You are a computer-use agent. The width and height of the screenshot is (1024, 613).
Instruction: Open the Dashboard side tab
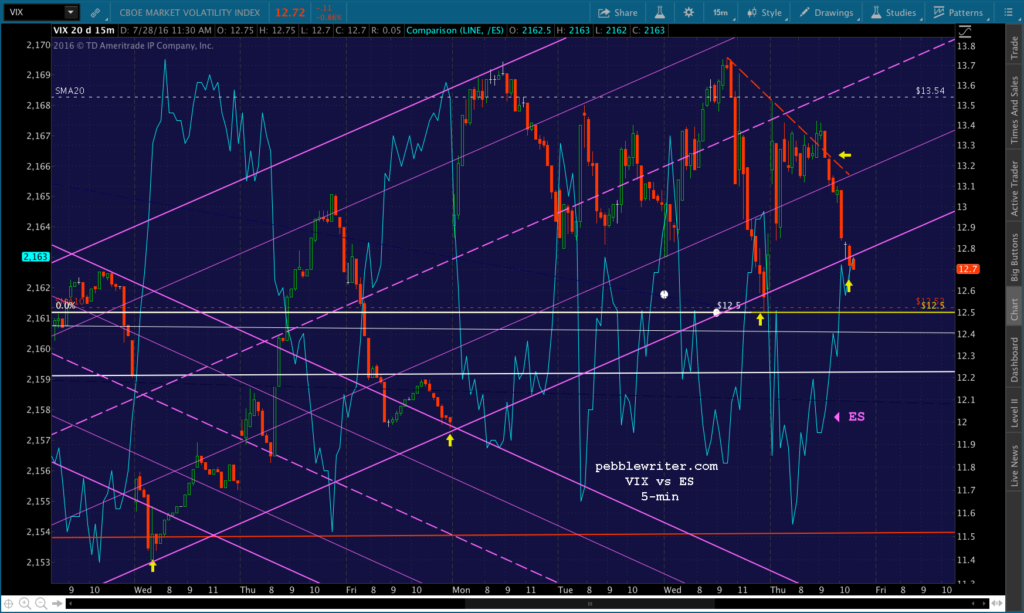click(x=1014, y=359)
